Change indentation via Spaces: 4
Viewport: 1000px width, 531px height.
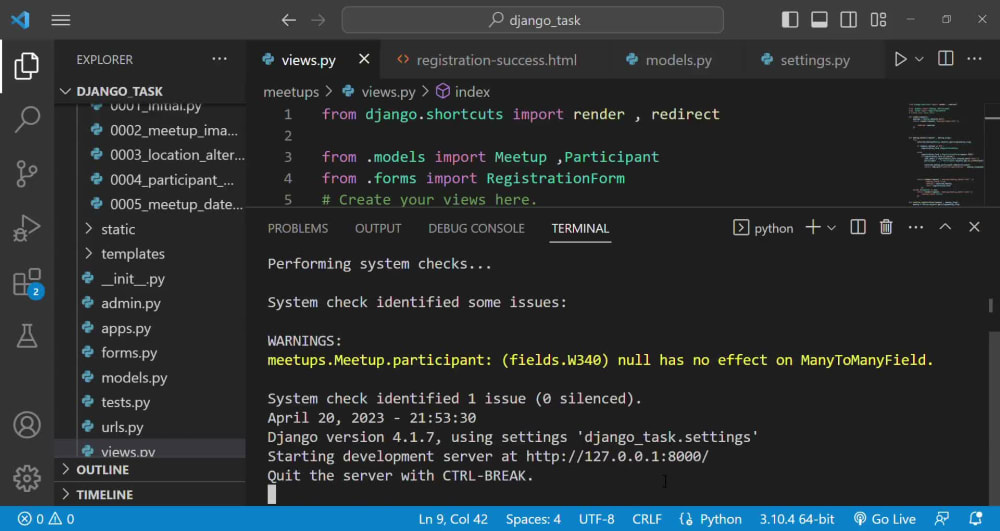[x=533, y=519]
